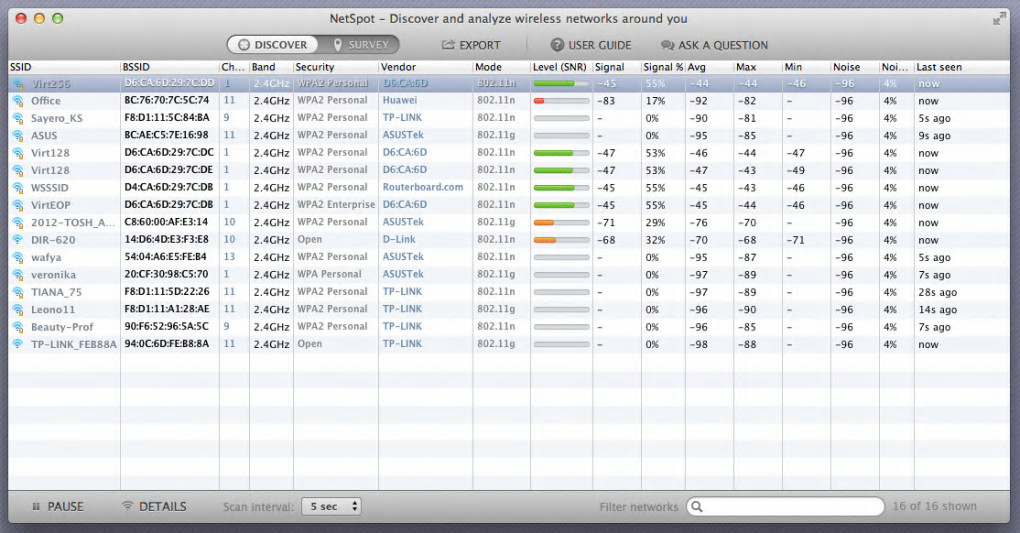The height and width of the screenshot is (533, 1020).
Task: Click the Huawei vendor link
Action: click(x=400, y=100)
